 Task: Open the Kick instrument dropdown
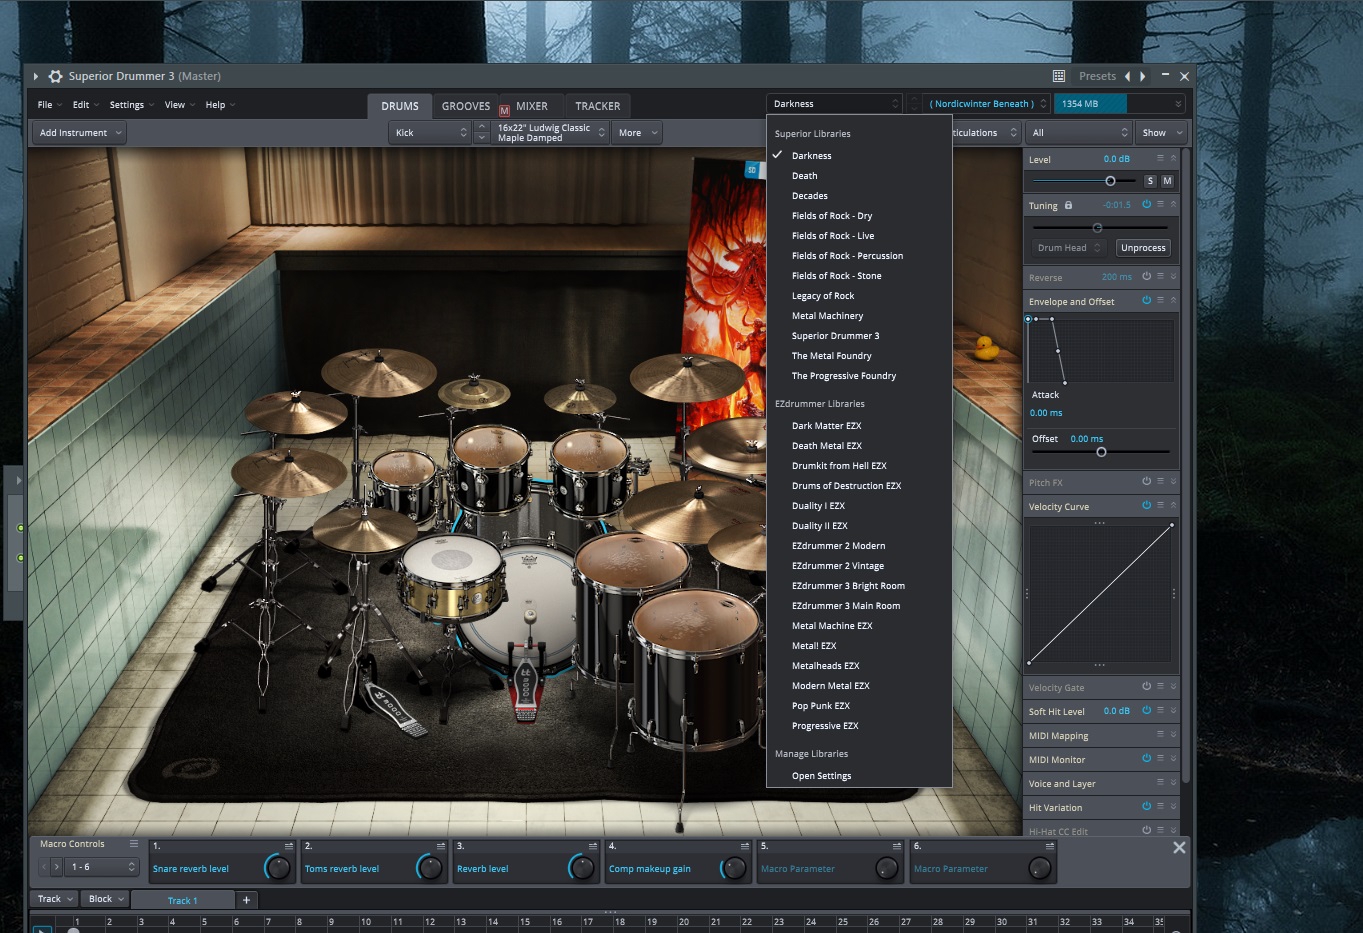click(430, 132)
